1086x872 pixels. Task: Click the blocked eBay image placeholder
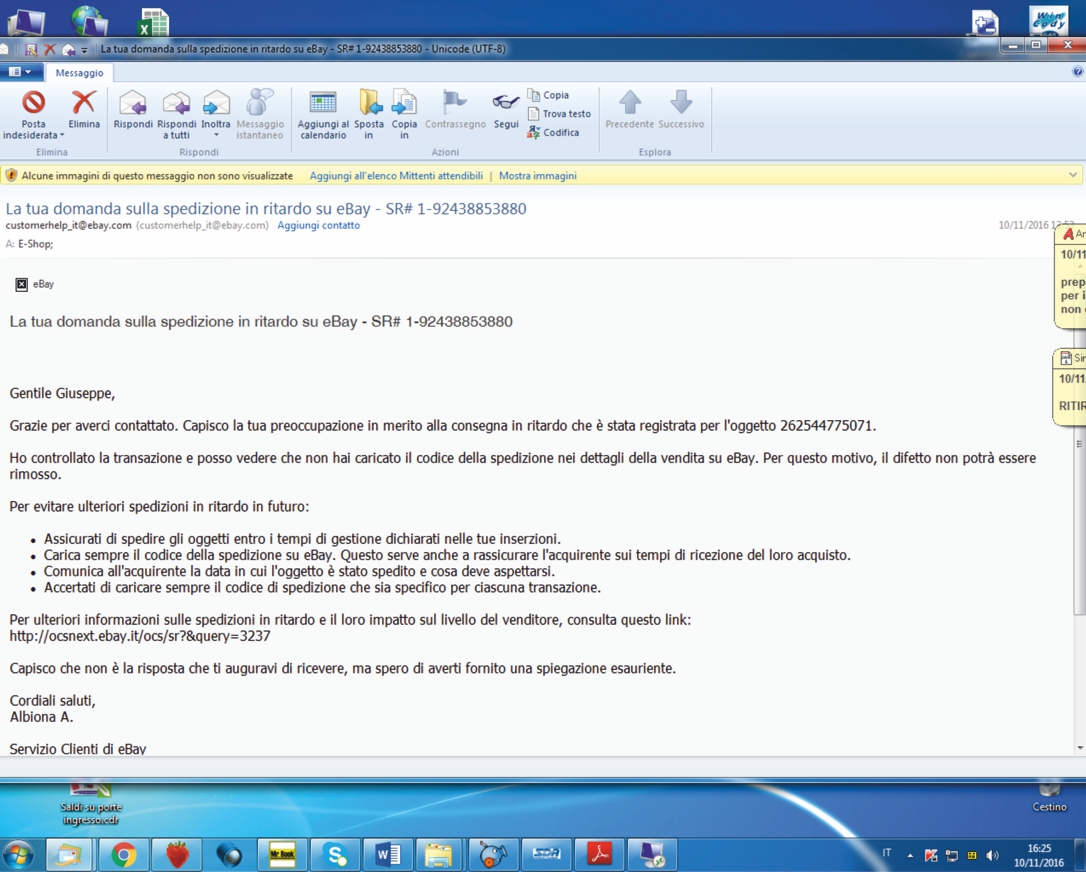click(21, 285)
